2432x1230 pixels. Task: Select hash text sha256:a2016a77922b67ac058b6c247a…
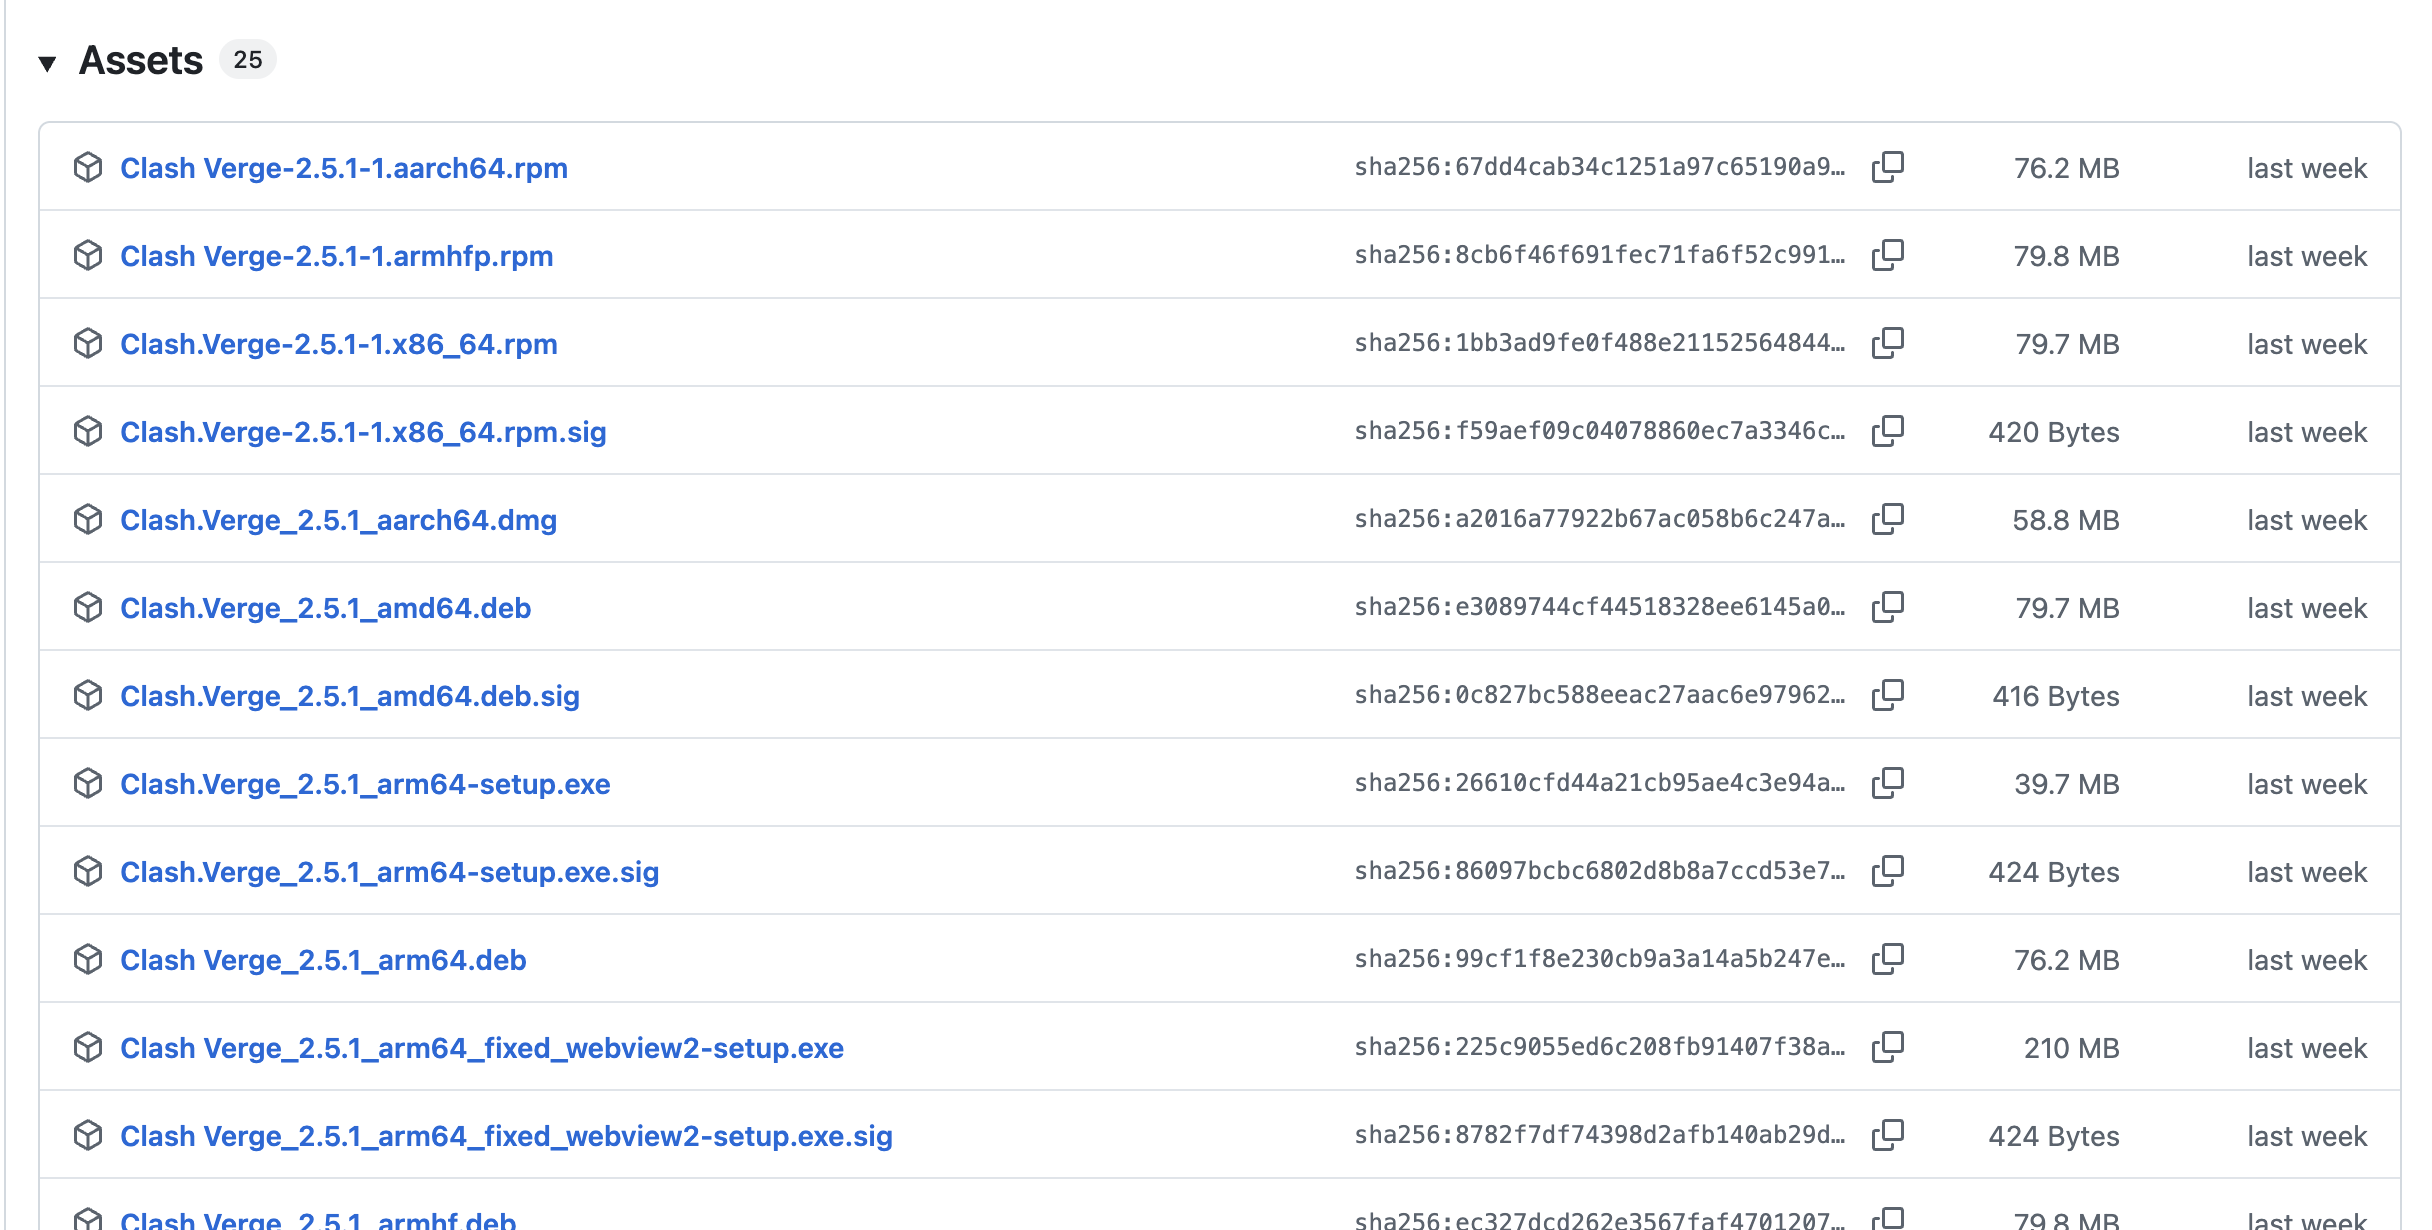coord(1600,519)
